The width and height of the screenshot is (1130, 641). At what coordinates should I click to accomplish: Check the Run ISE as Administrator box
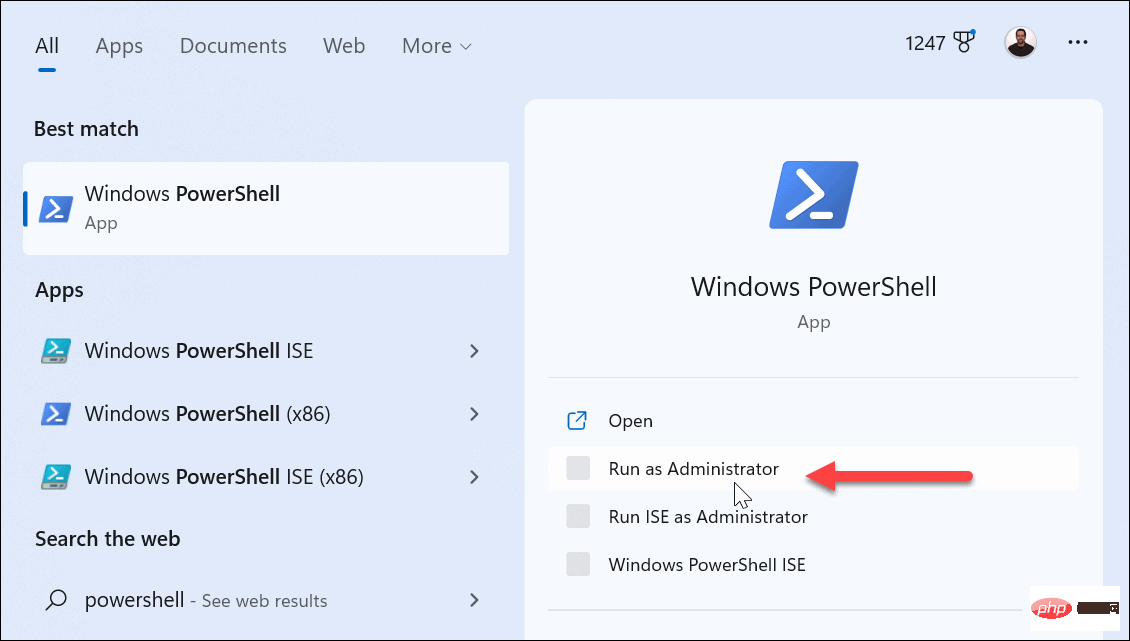coord(577,516)
